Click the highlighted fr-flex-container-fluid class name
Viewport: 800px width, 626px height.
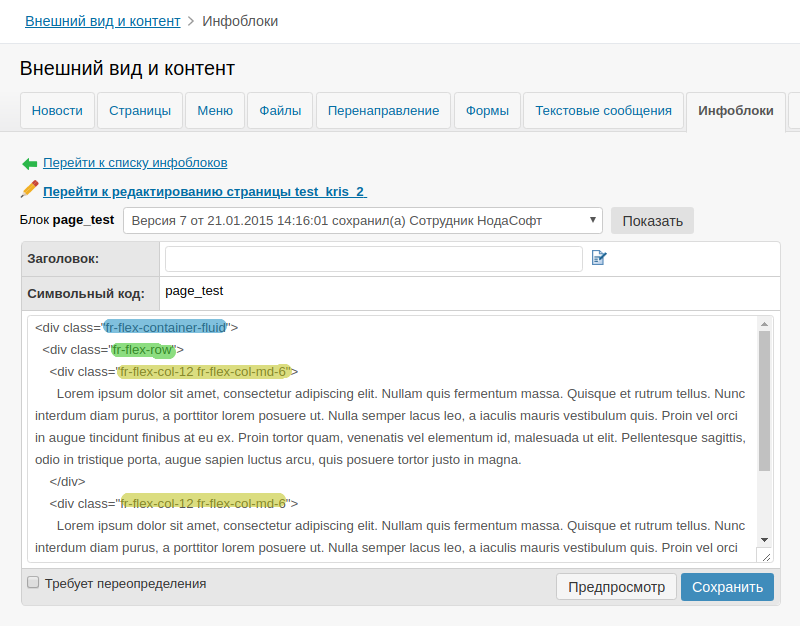pos(165,327)
